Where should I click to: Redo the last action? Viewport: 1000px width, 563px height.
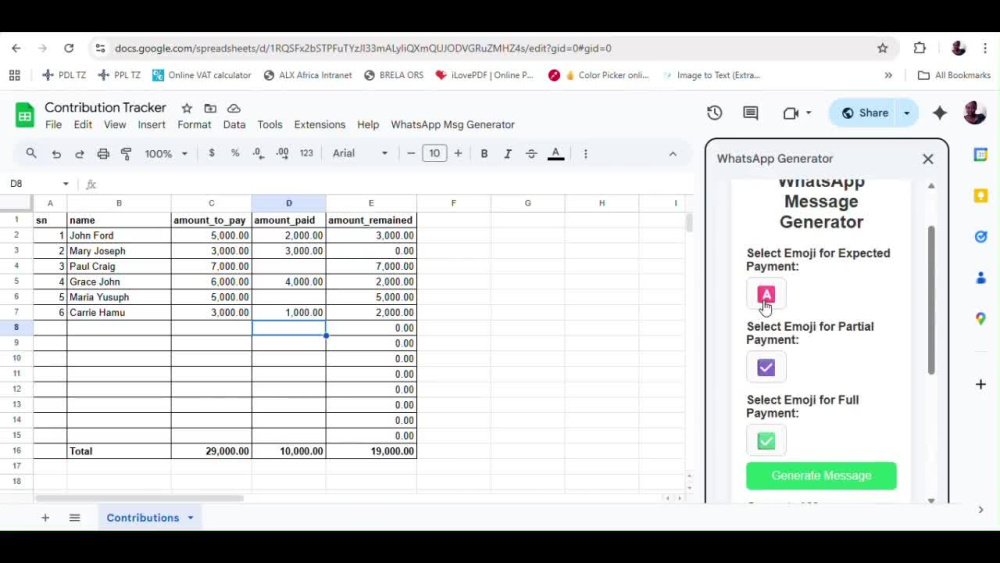tap(80, 154)
